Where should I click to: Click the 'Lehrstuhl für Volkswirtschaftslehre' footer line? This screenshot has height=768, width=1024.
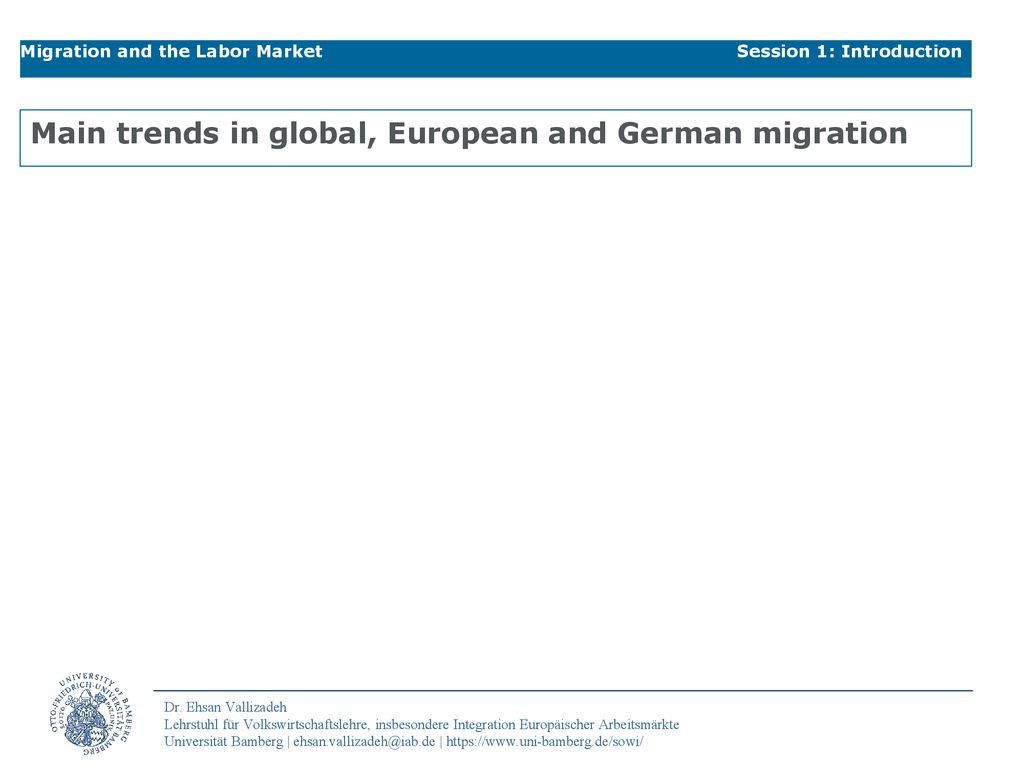point(421,724)
